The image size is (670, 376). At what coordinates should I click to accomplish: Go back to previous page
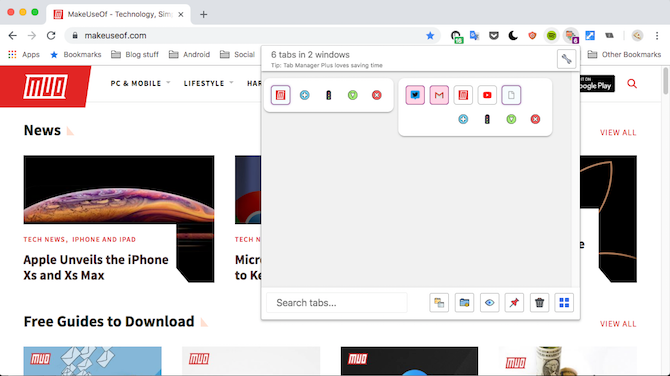pyautogui.click(x=12, y=35)
